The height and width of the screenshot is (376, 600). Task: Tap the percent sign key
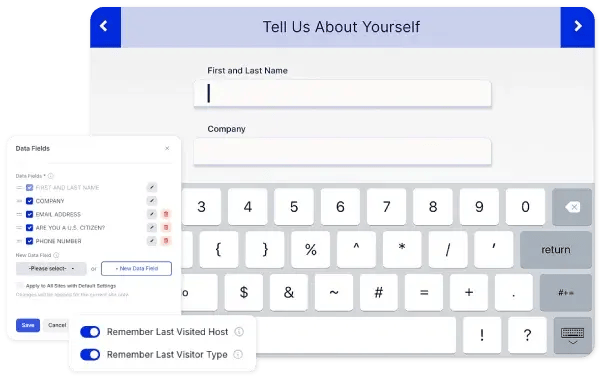point(310,250)
